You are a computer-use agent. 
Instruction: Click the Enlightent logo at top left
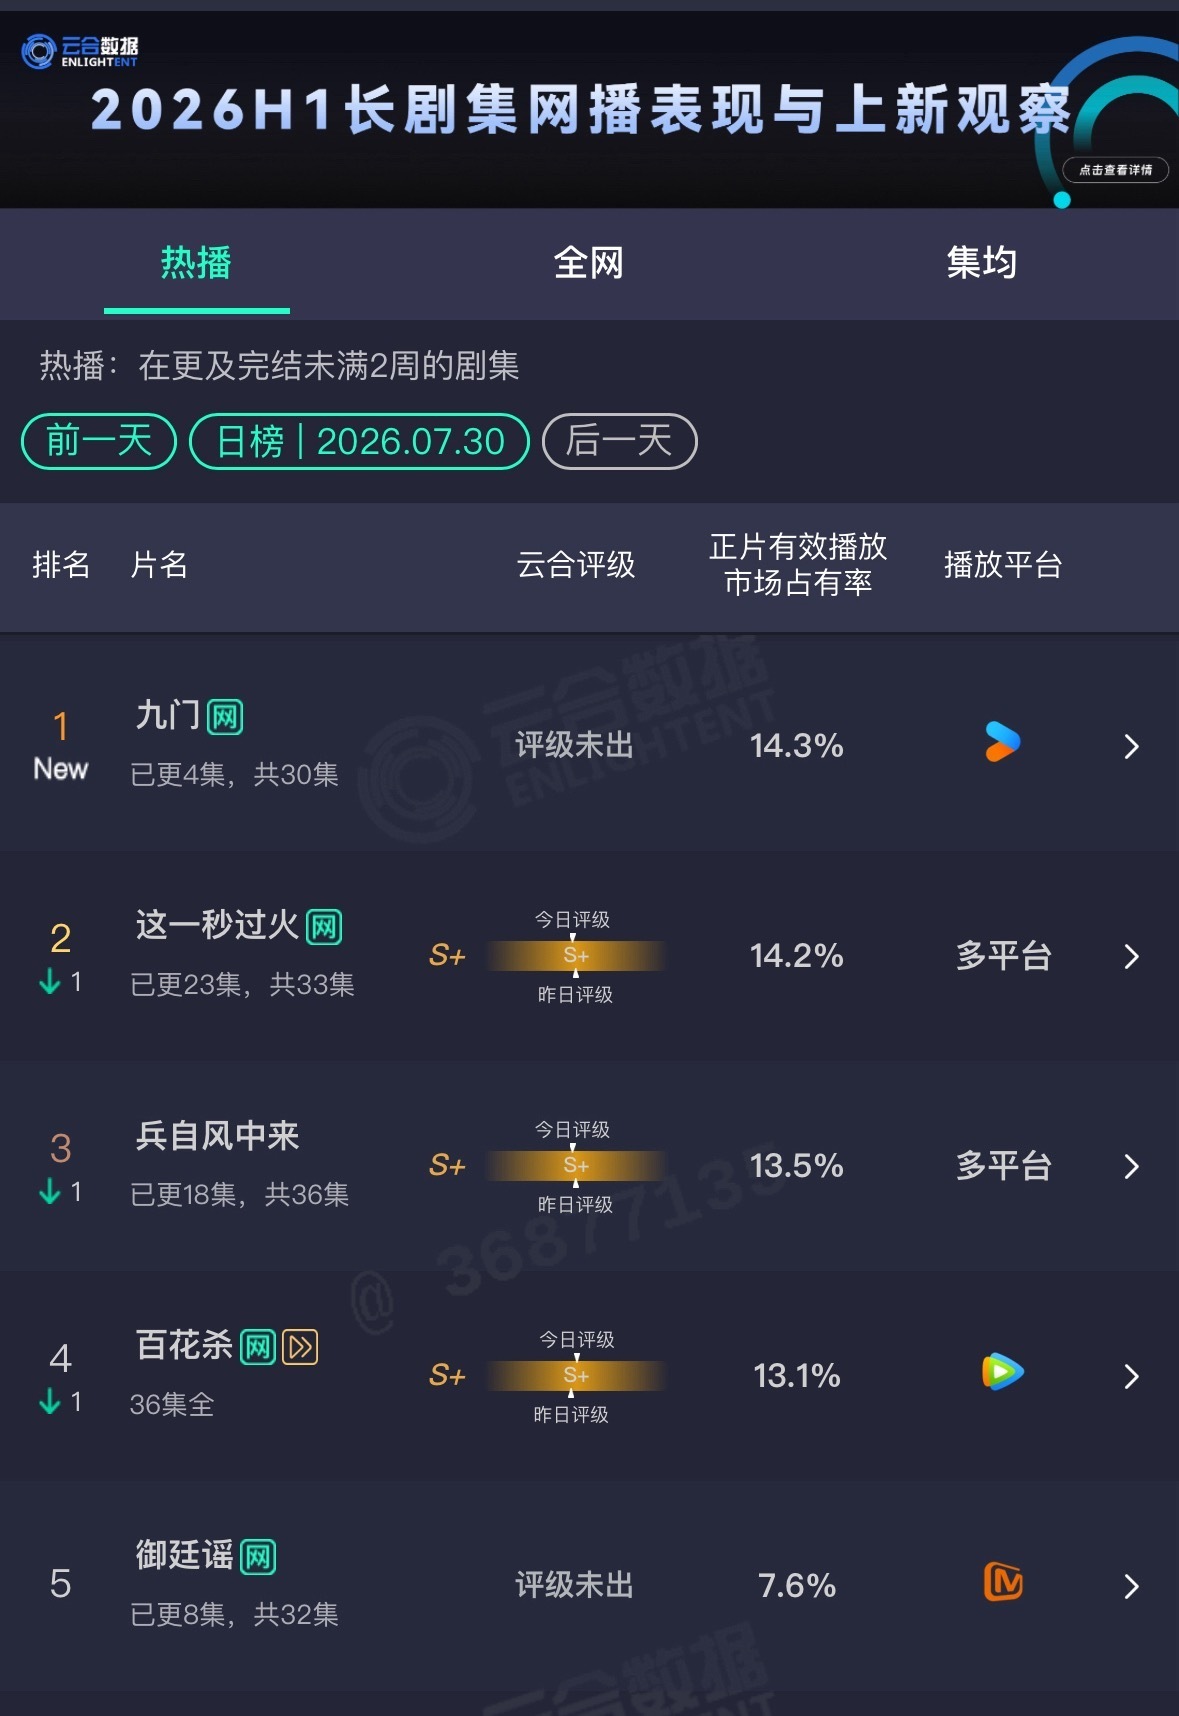(80, 51)
